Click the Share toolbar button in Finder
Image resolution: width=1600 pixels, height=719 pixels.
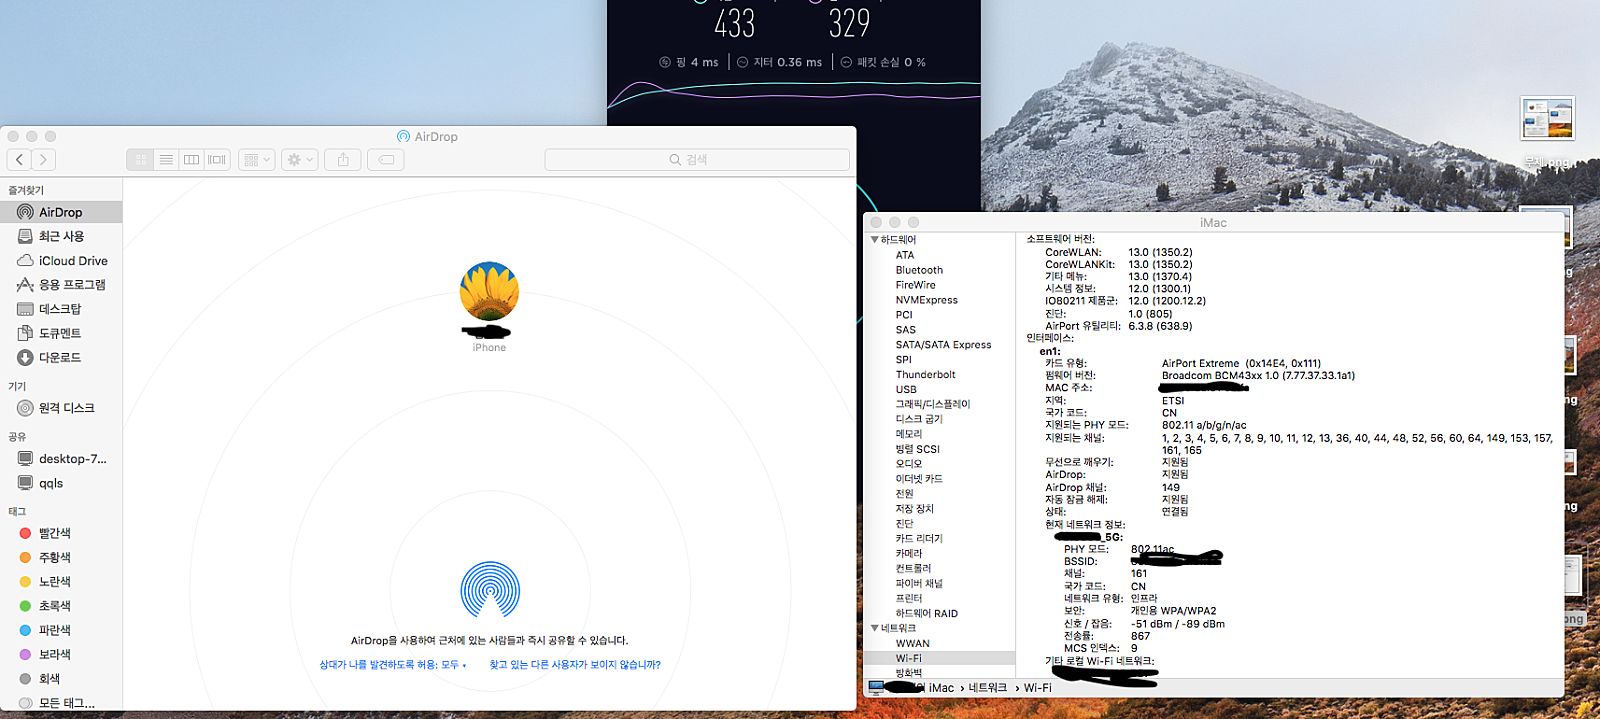tap(343, 159)
